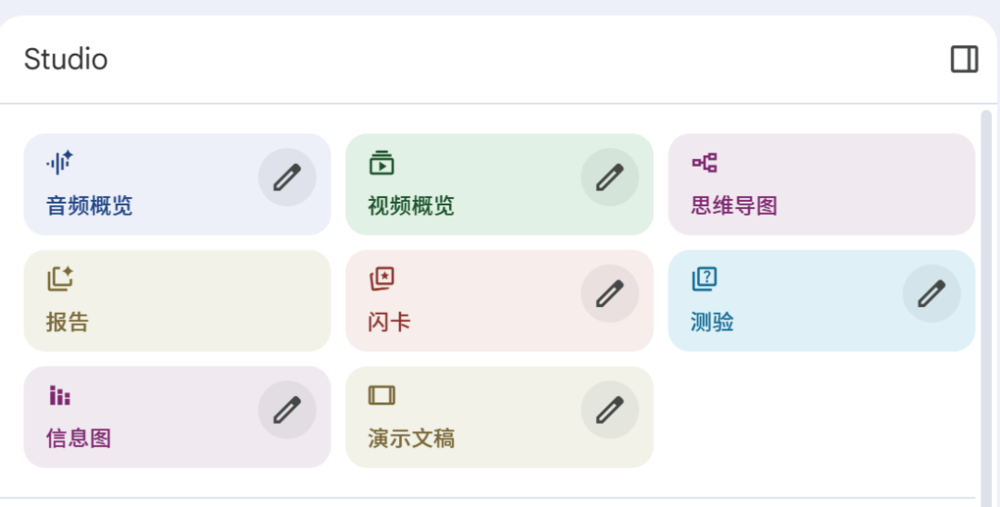Viewport: 1000px width, 507px height.
Task: Click the infographic bar chart icon
Action: [60, 395]
